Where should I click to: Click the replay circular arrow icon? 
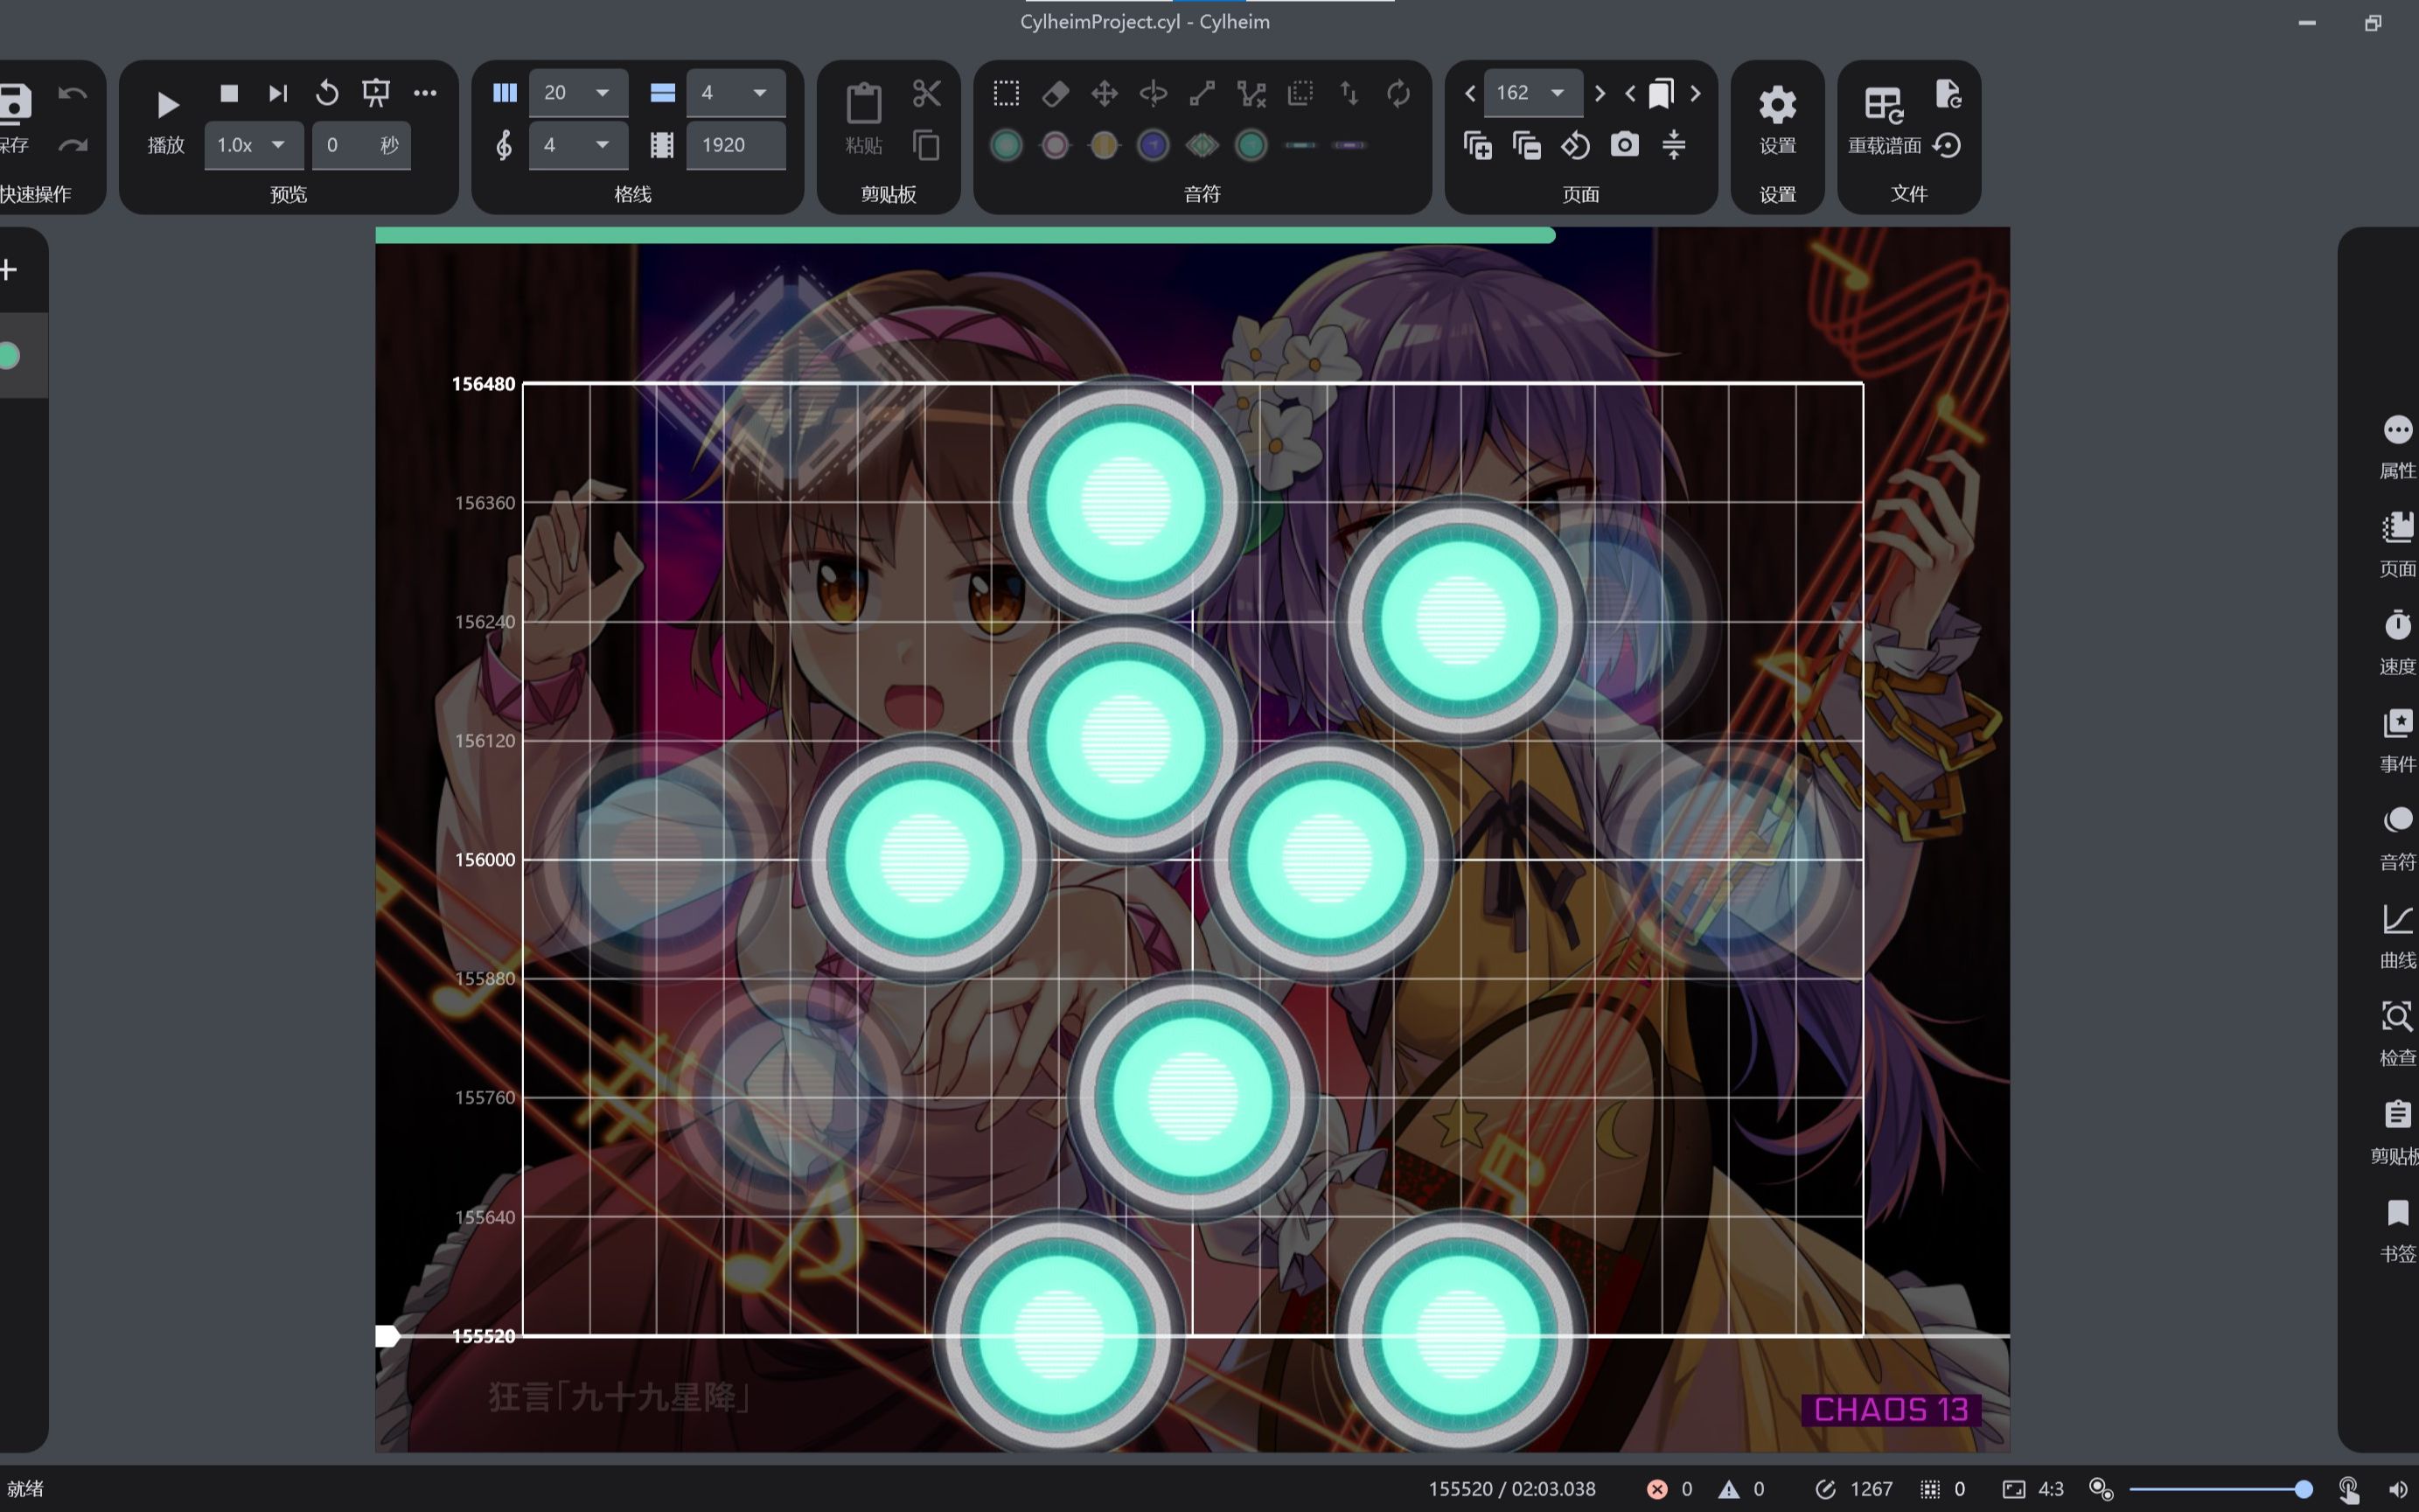pos(327,93)
